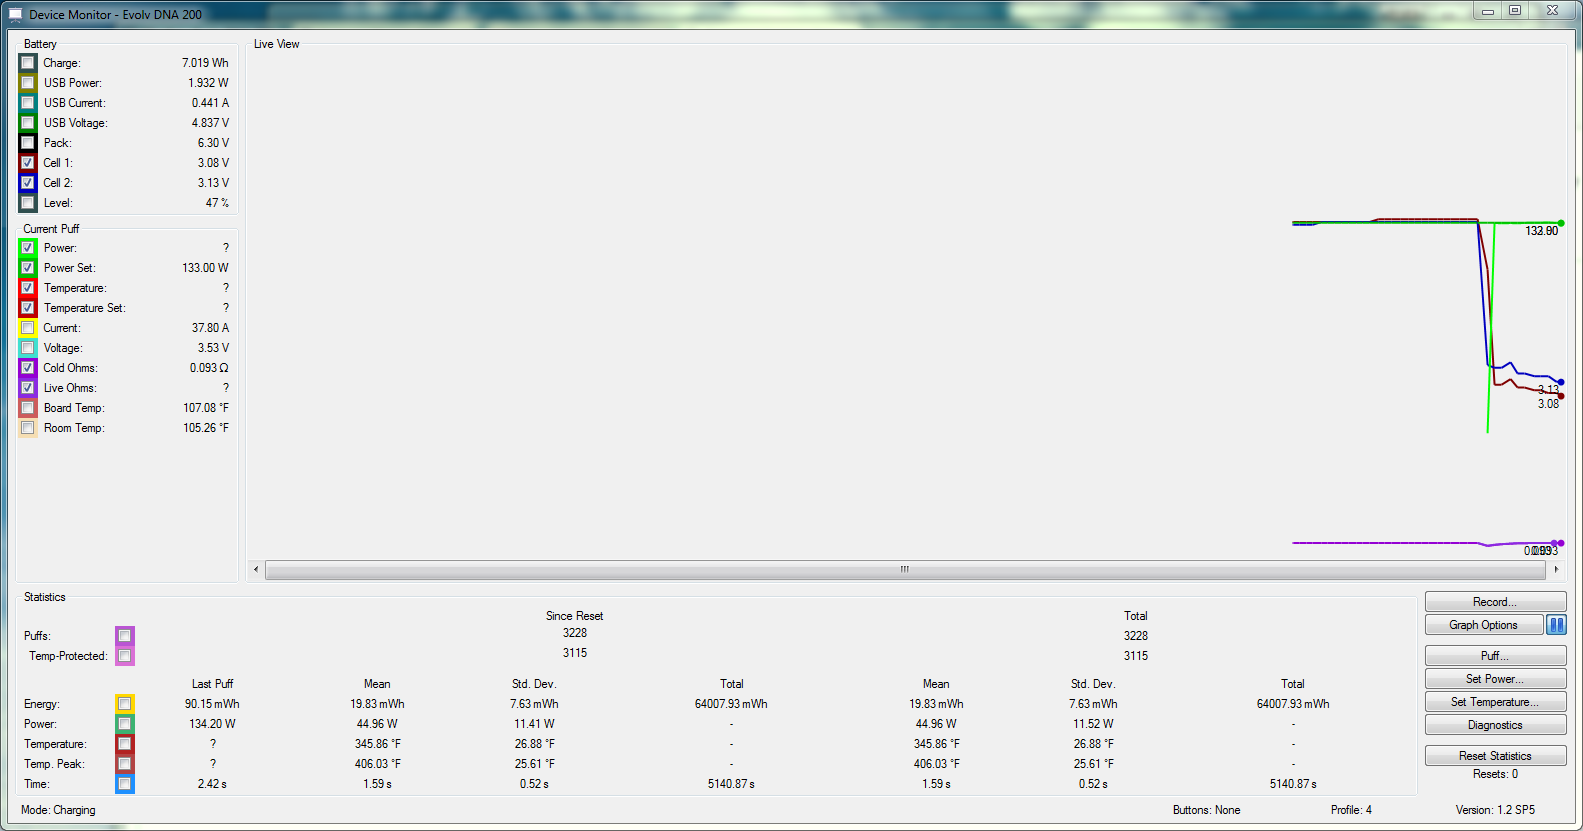1583x831 pixels.
Task: Toggle the Power Set checkbox off
Action: click(28, 268)
